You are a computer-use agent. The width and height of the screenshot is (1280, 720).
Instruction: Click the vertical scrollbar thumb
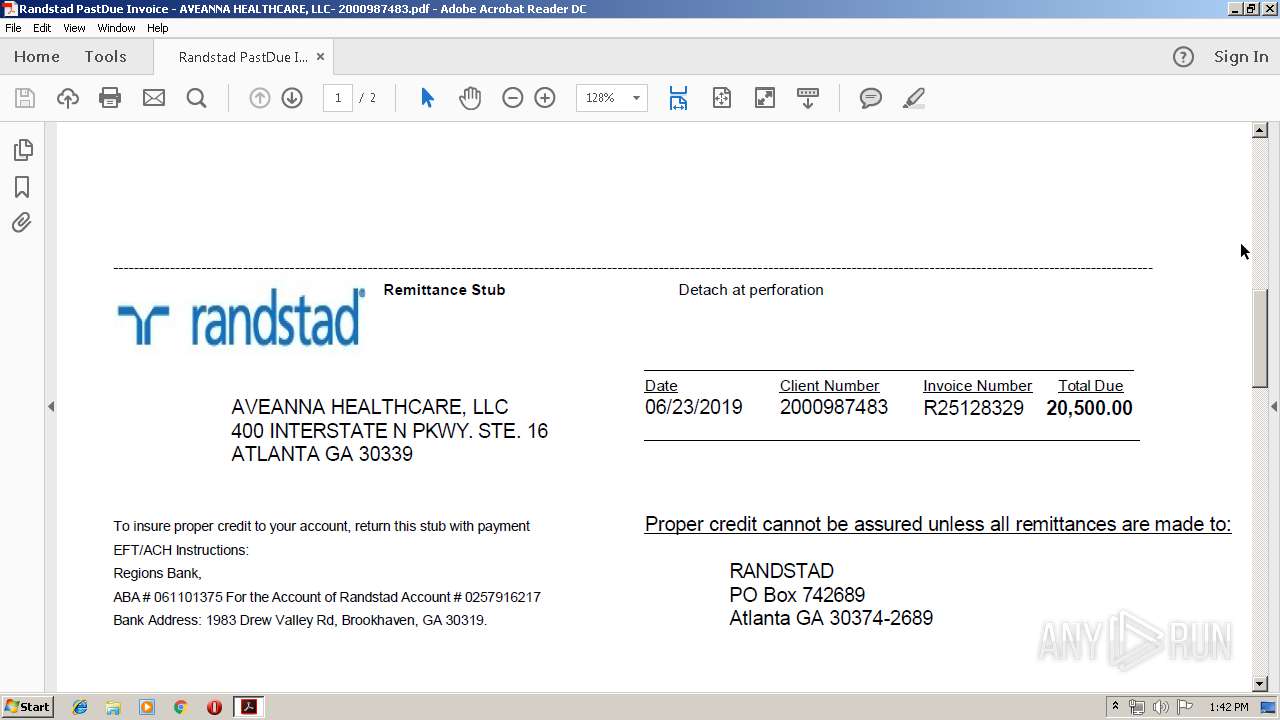(1260, 338)
